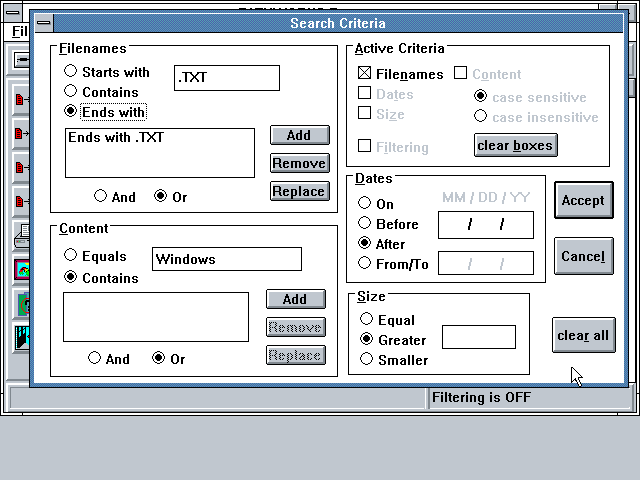Screen dimensions: 640x480
Task: Add the filename criterion to the list
Action: point(300,135)
